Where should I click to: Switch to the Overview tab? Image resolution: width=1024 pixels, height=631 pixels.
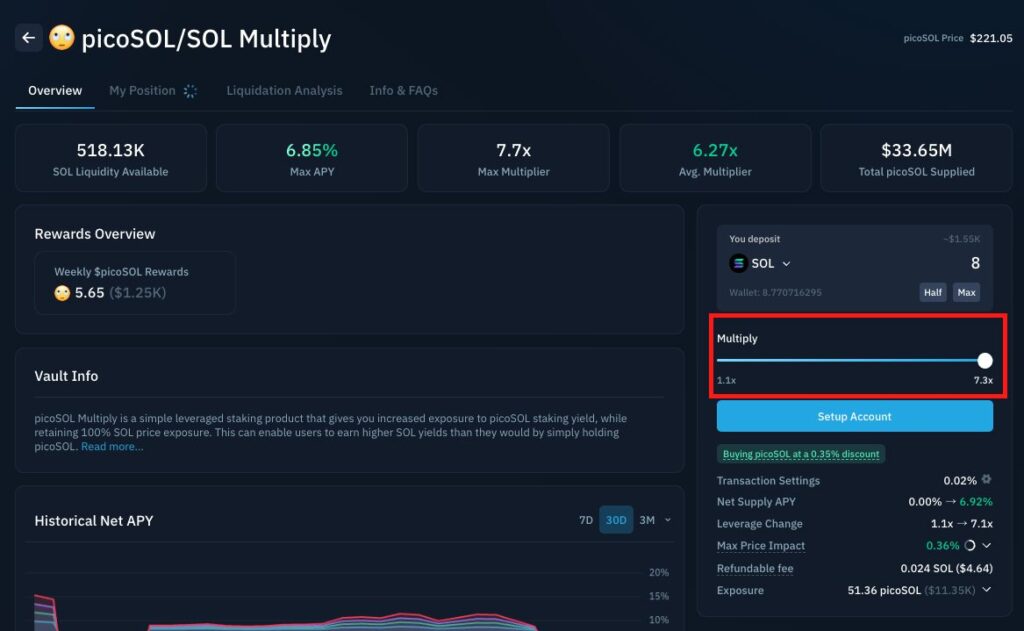tap(55, 91)
